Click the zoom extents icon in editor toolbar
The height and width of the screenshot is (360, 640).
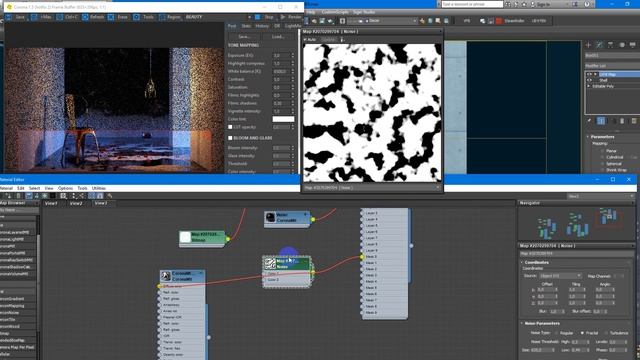click(63, 196)
